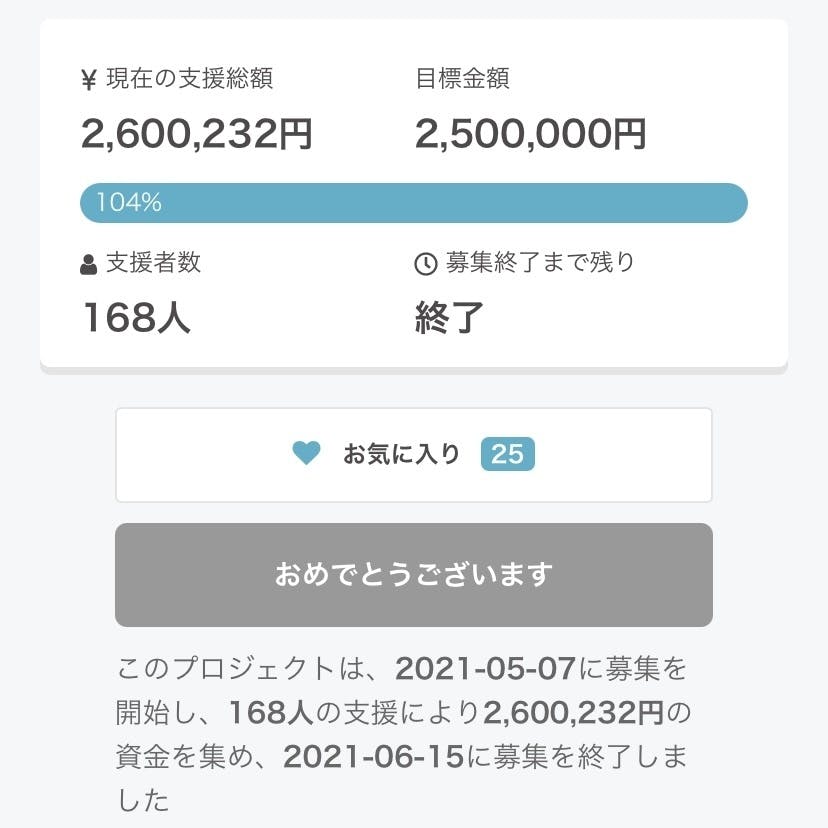Click the blue heart icon
The width and height of the screenshot is (828, 828).
coord(306,454)
